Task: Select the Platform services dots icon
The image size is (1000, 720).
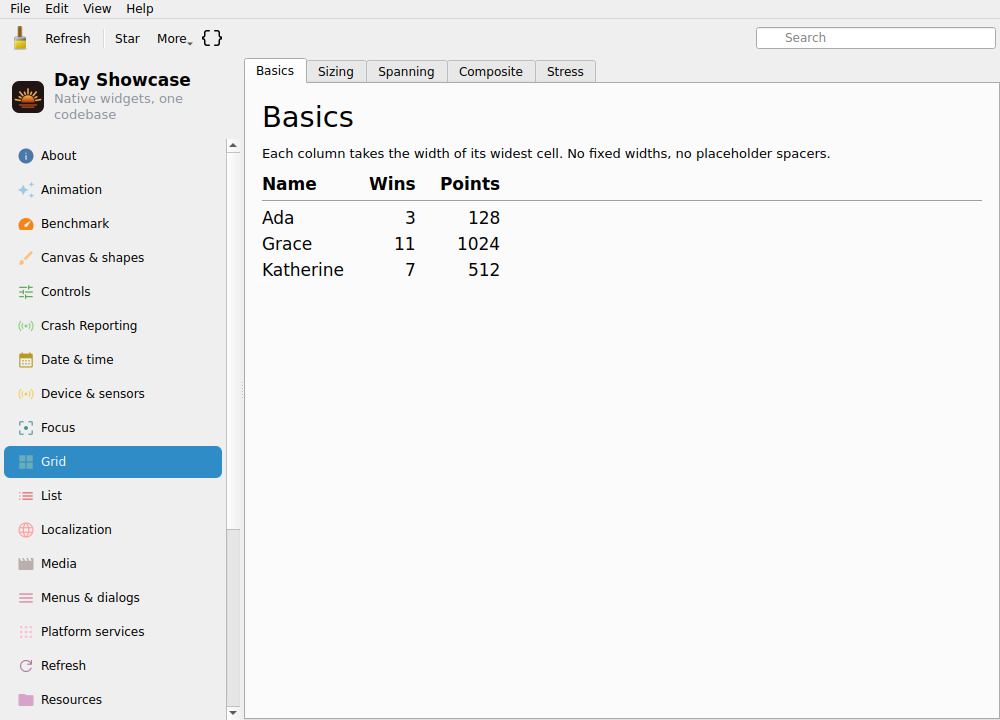Action: [26, 632]
